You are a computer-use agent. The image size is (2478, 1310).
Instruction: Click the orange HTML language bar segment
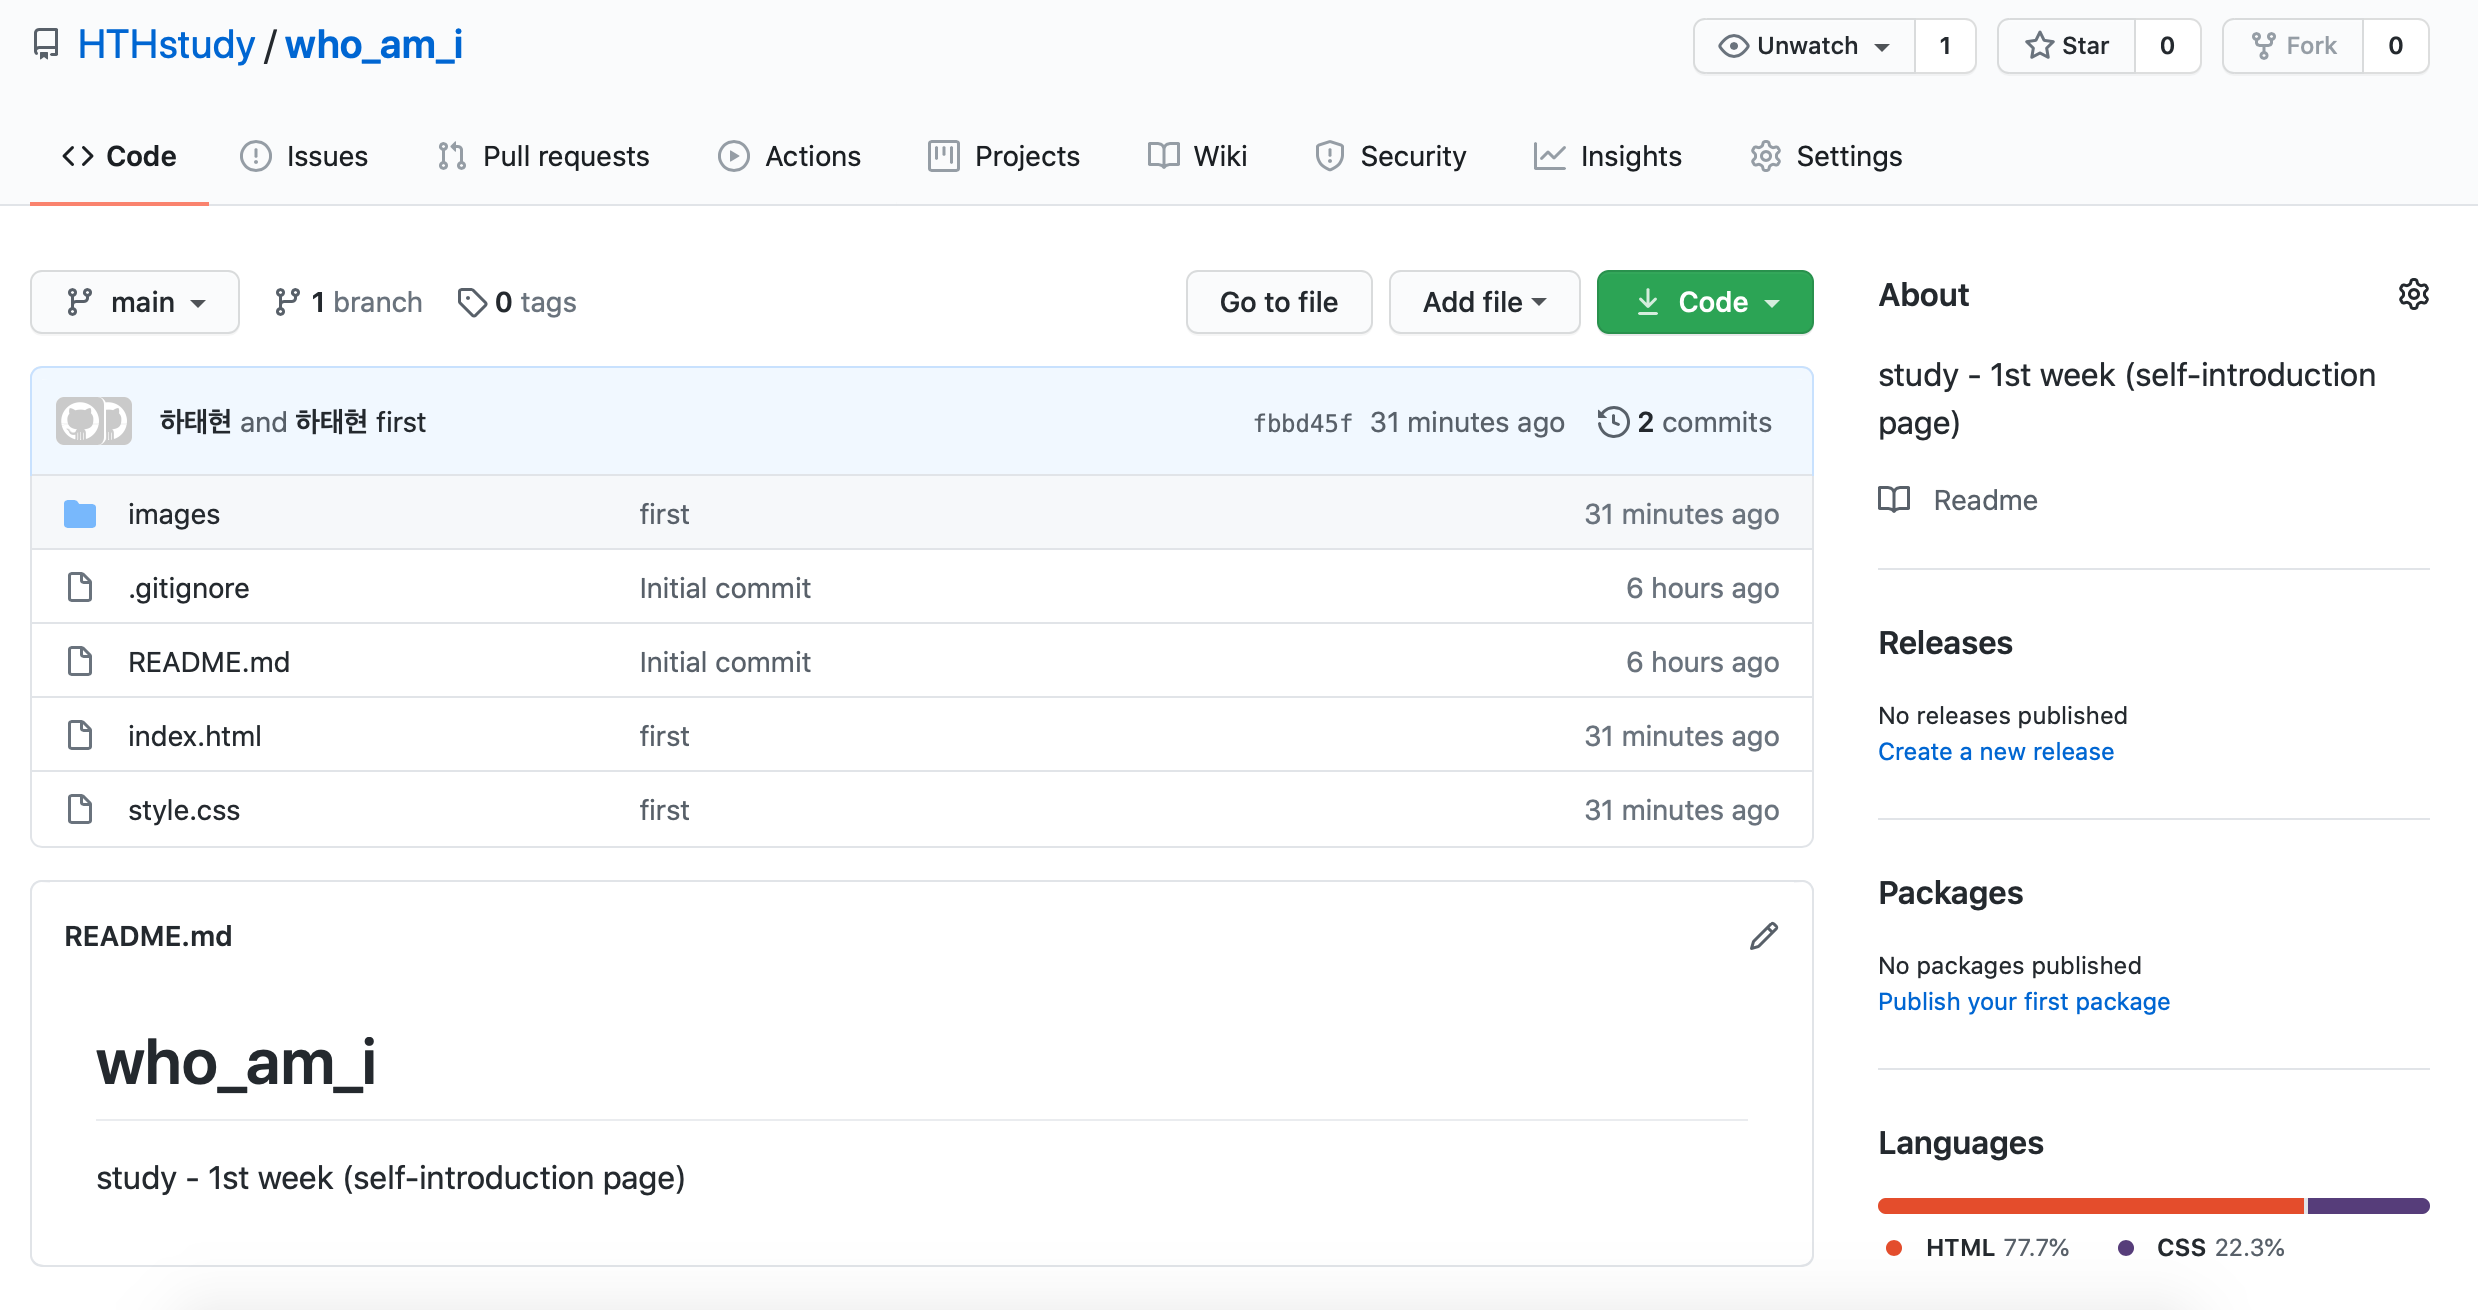[x=2091, y=1206]
